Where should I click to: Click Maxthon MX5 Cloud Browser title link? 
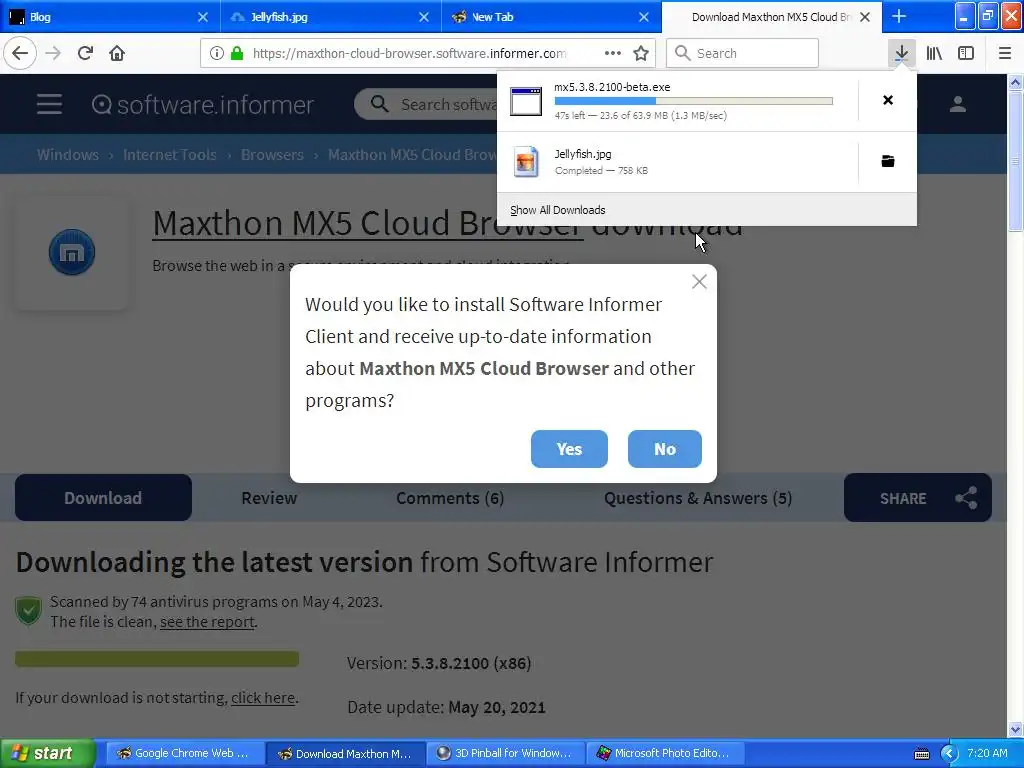(368, 223)
